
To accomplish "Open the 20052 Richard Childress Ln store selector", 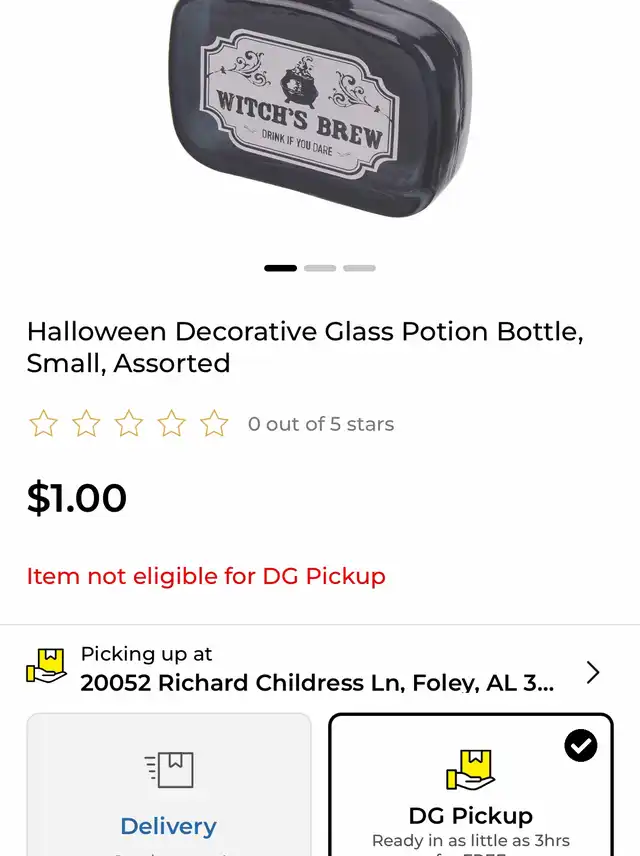I will [x=315, y=682].
